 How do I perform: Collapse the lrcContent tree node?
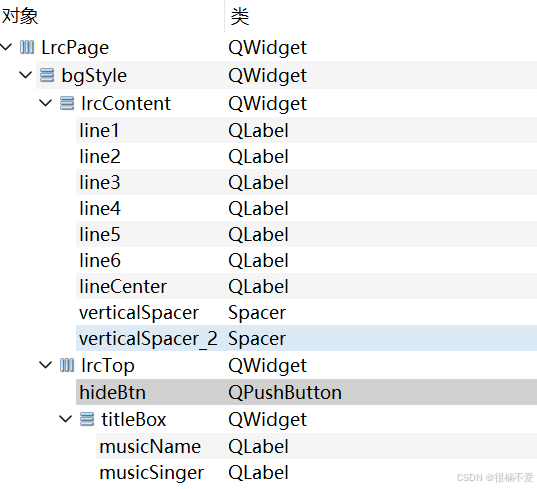pos(46,102)
